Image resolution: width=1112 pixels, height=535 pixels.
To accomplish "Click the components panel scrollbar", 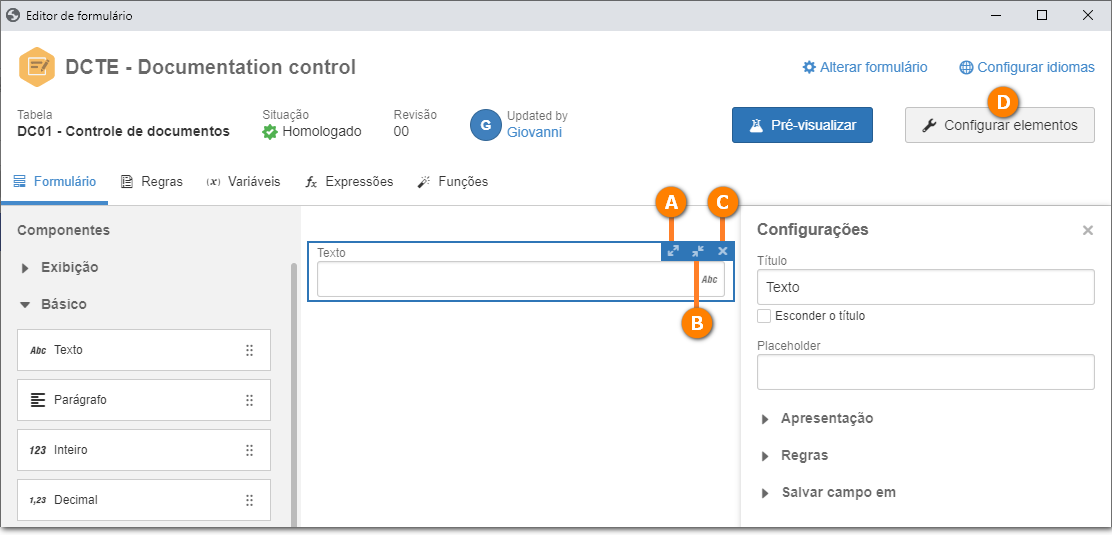I will click(293, 395).
